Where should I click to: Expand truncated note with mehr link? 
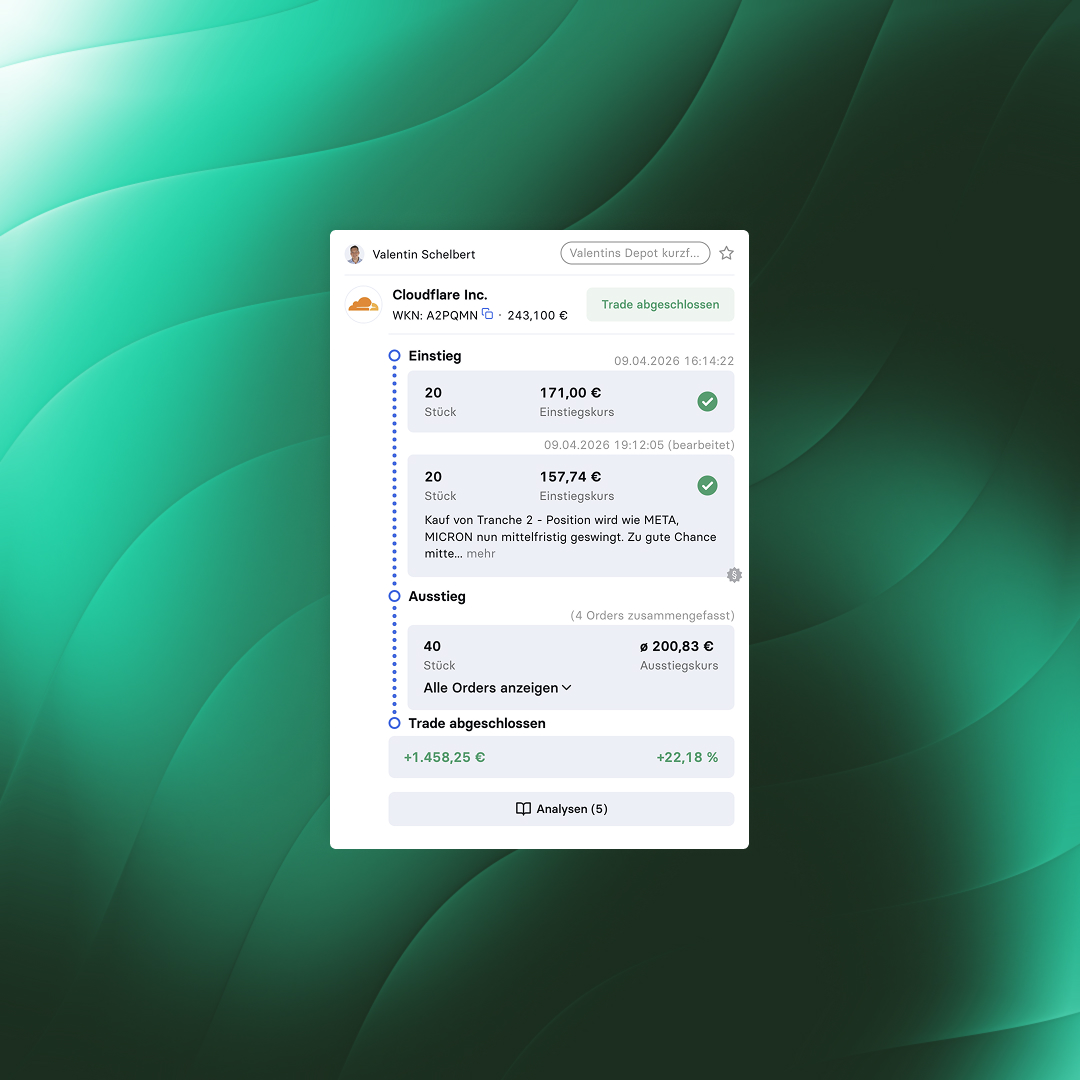tap(481, 554)
